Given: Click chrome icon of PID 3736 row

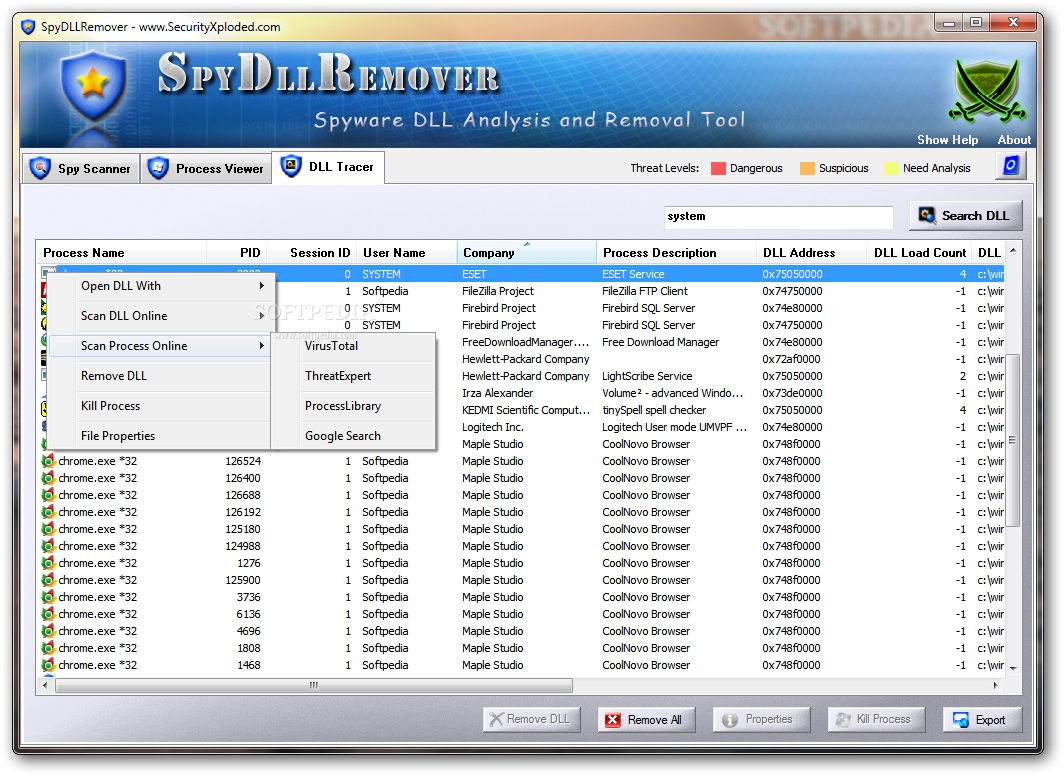Looking at the screenshot, I should [x=48, y=597].
